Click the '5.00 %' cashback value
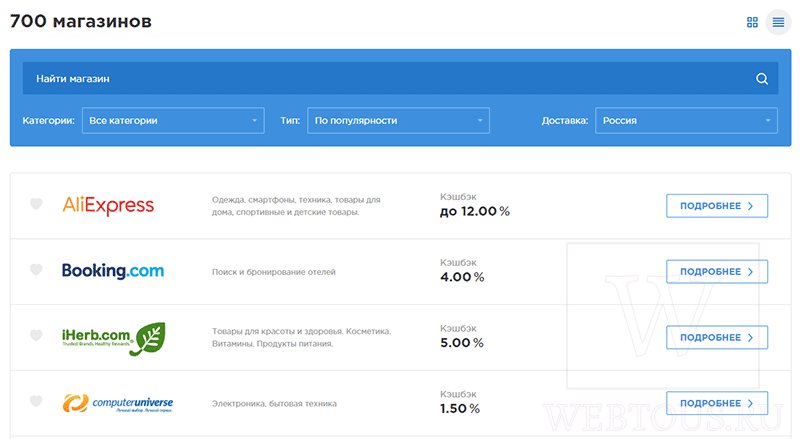The width and height of the screenshot is (800, 439). click(462, 343)
